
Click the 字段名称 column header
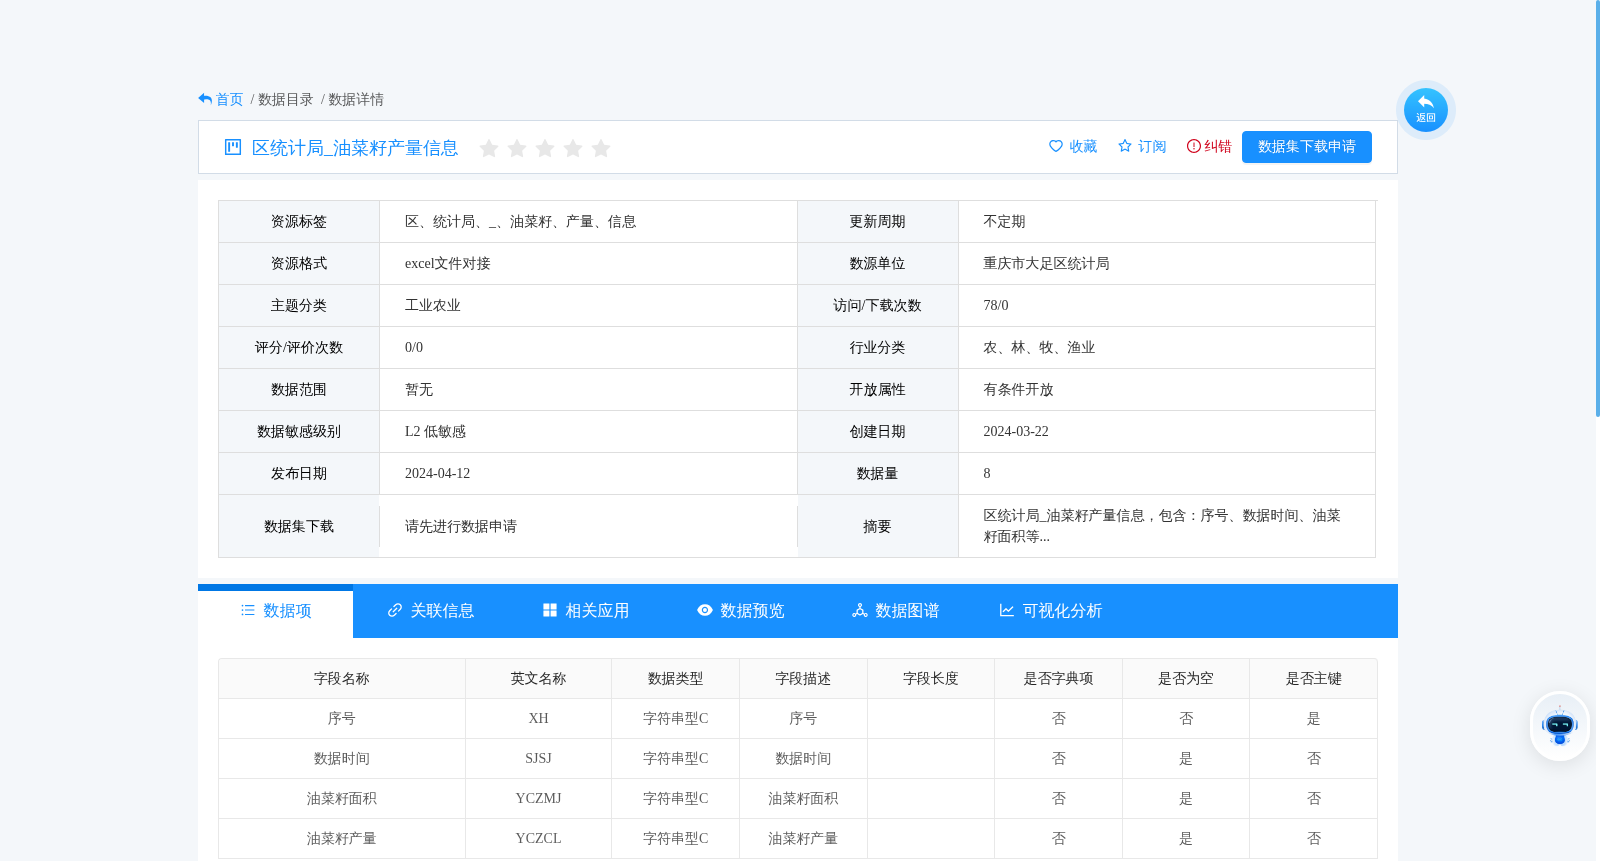[x=342, y=679]
